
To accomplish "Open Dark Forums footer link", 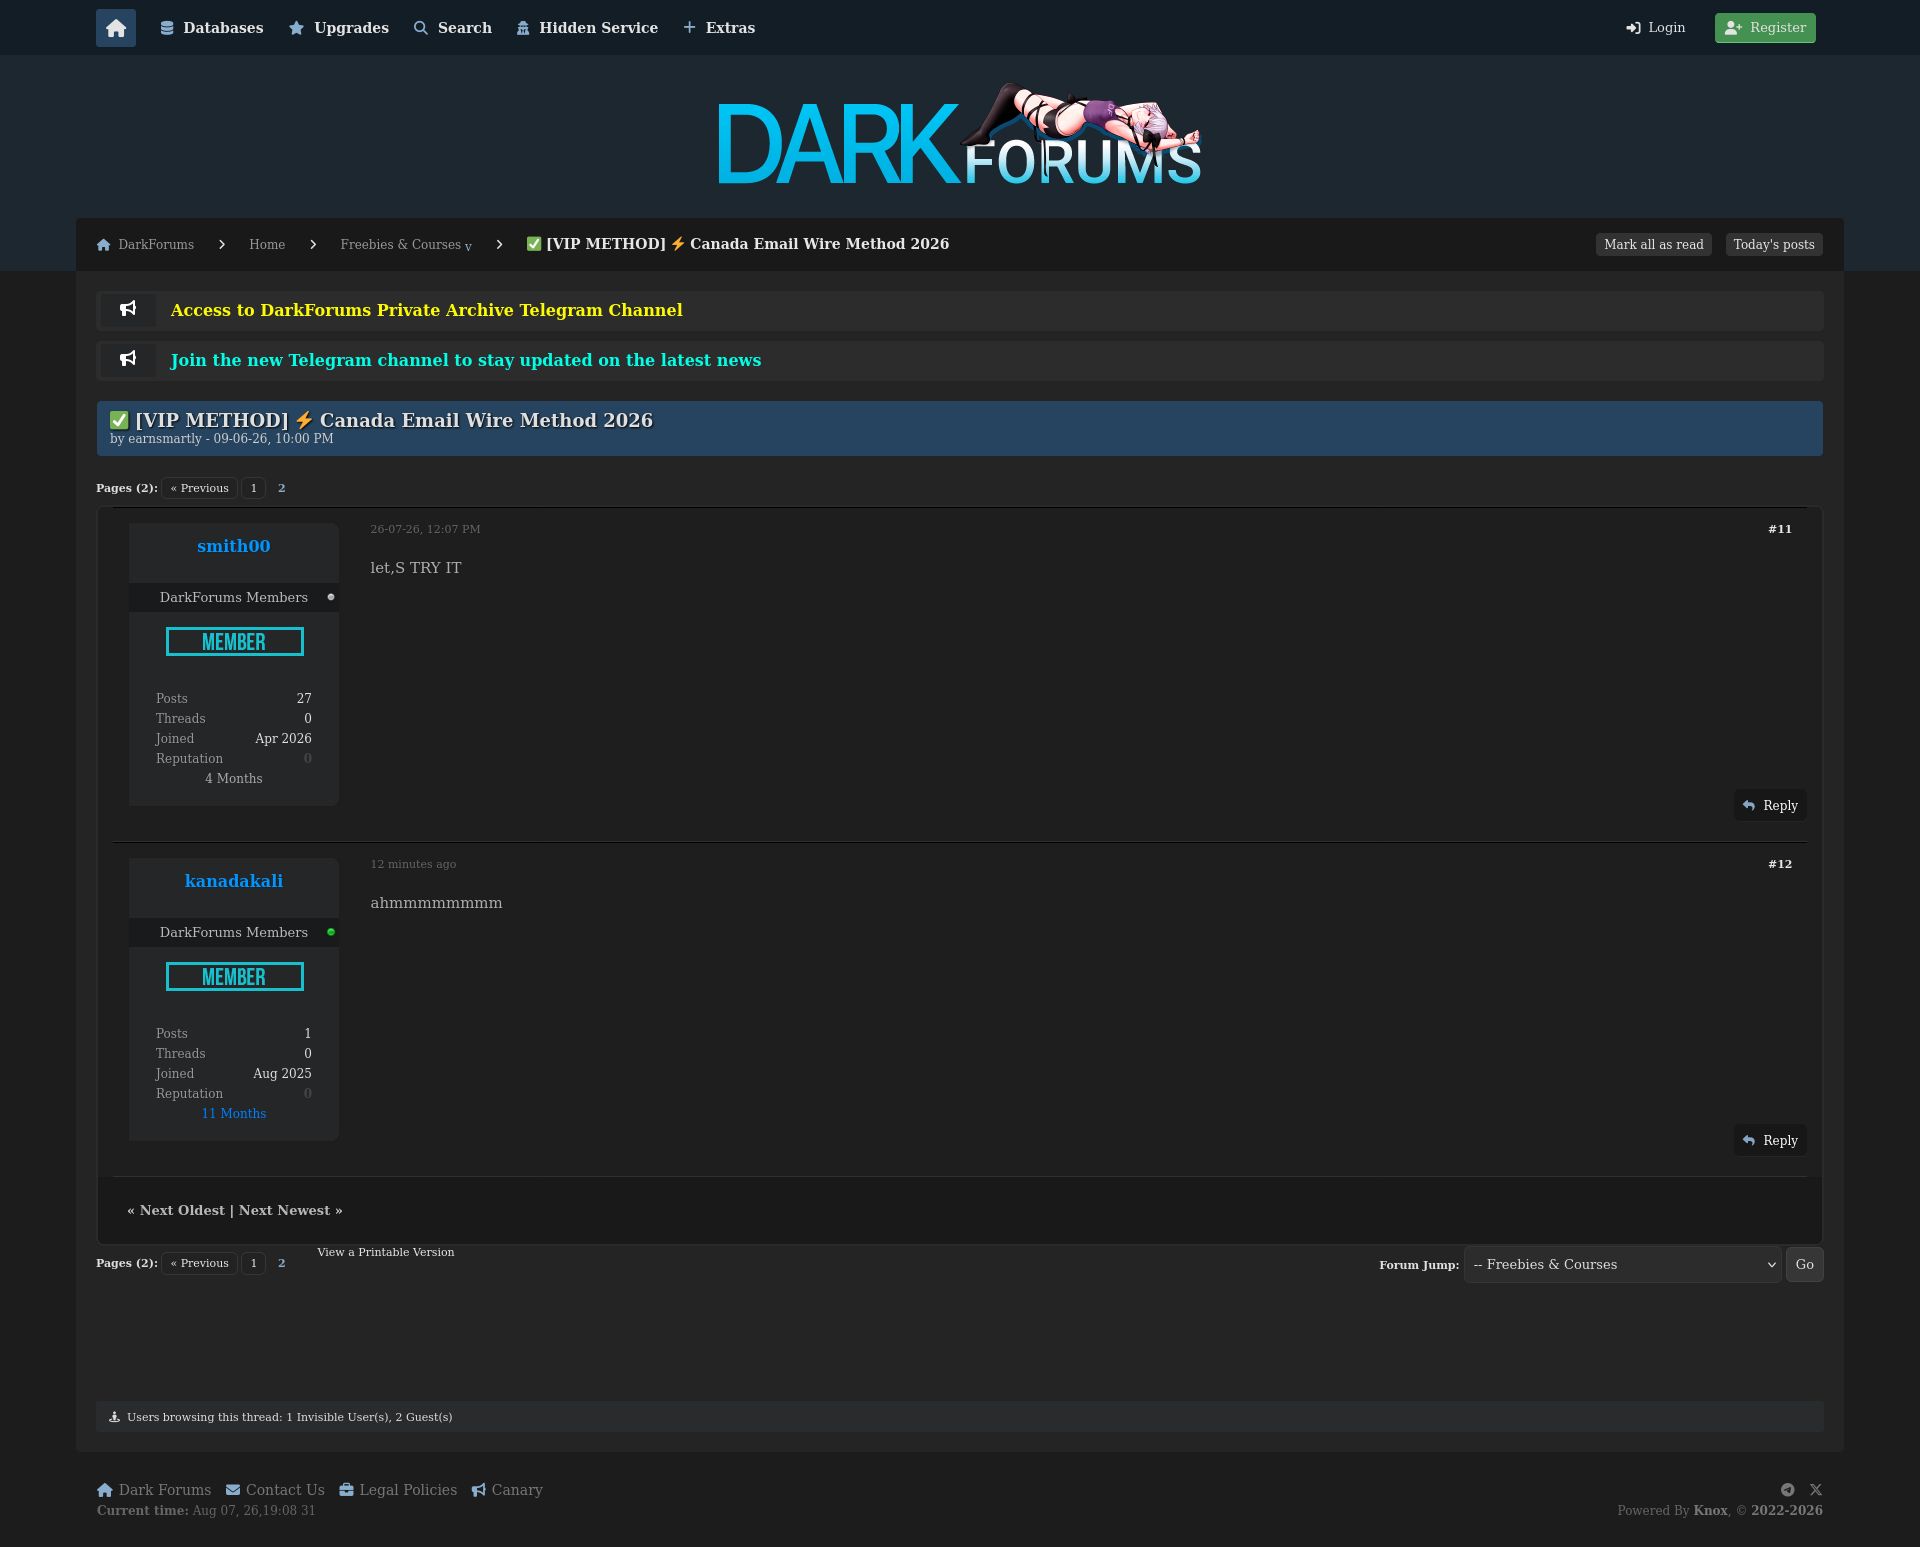I will point(154,1490).
